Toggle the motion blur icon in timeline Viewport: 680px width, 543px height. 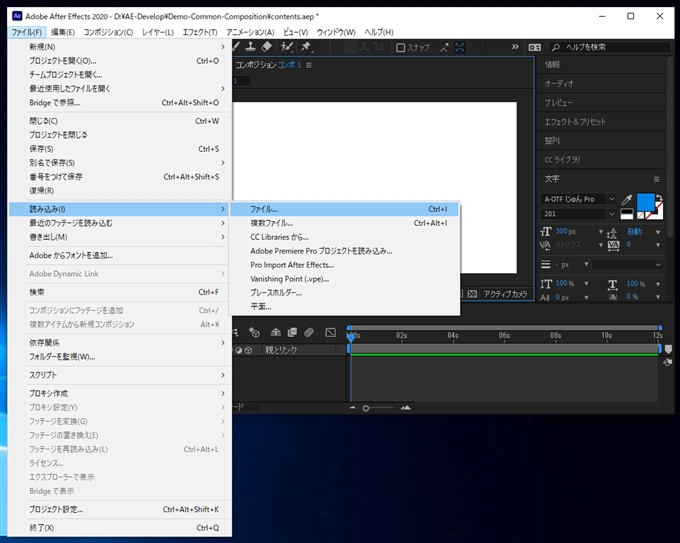(309, 333)
